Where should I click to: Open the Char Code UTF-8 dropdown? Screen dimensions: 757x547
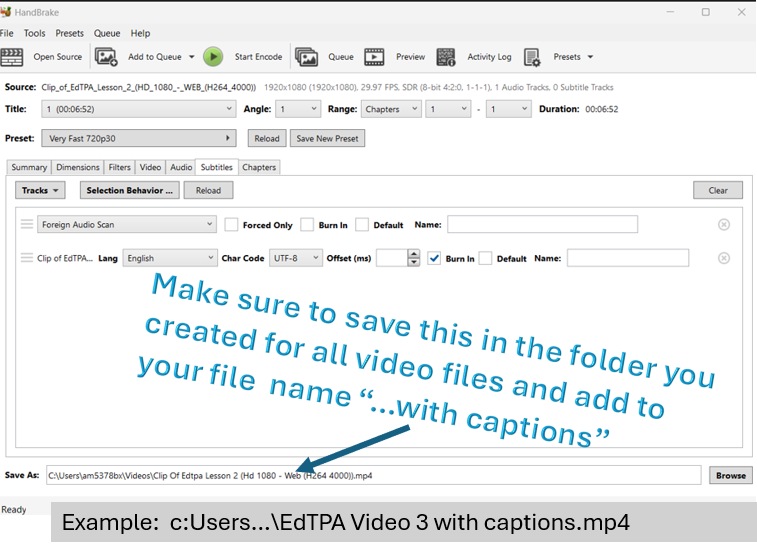(295, 258)
